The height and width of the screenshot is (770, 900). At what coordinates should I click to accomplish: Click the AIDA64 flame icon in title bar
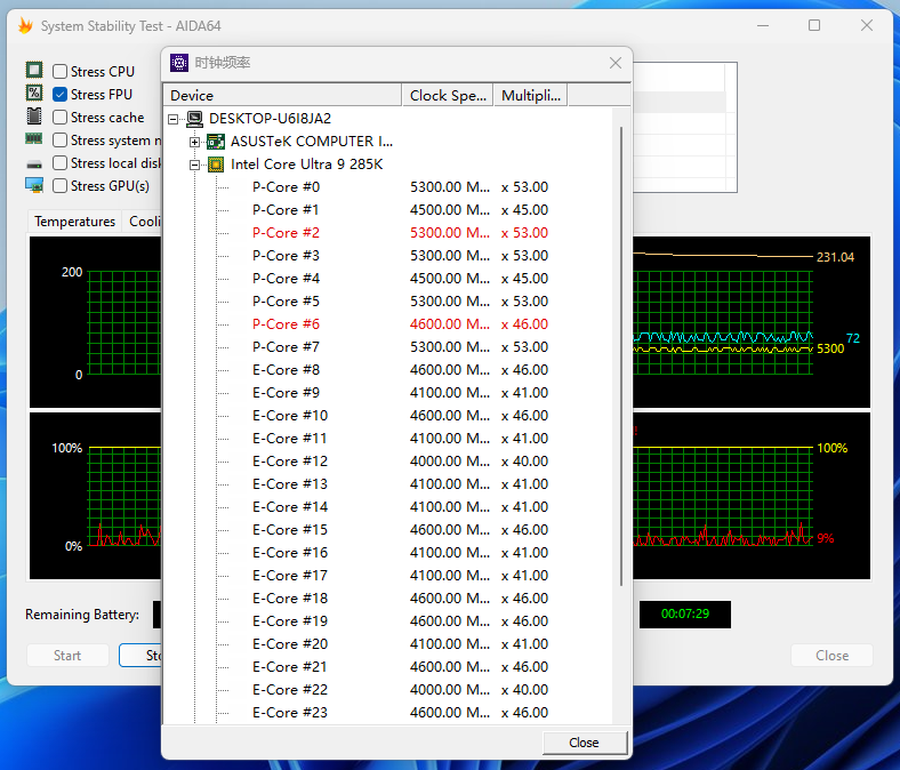point(25,26)
